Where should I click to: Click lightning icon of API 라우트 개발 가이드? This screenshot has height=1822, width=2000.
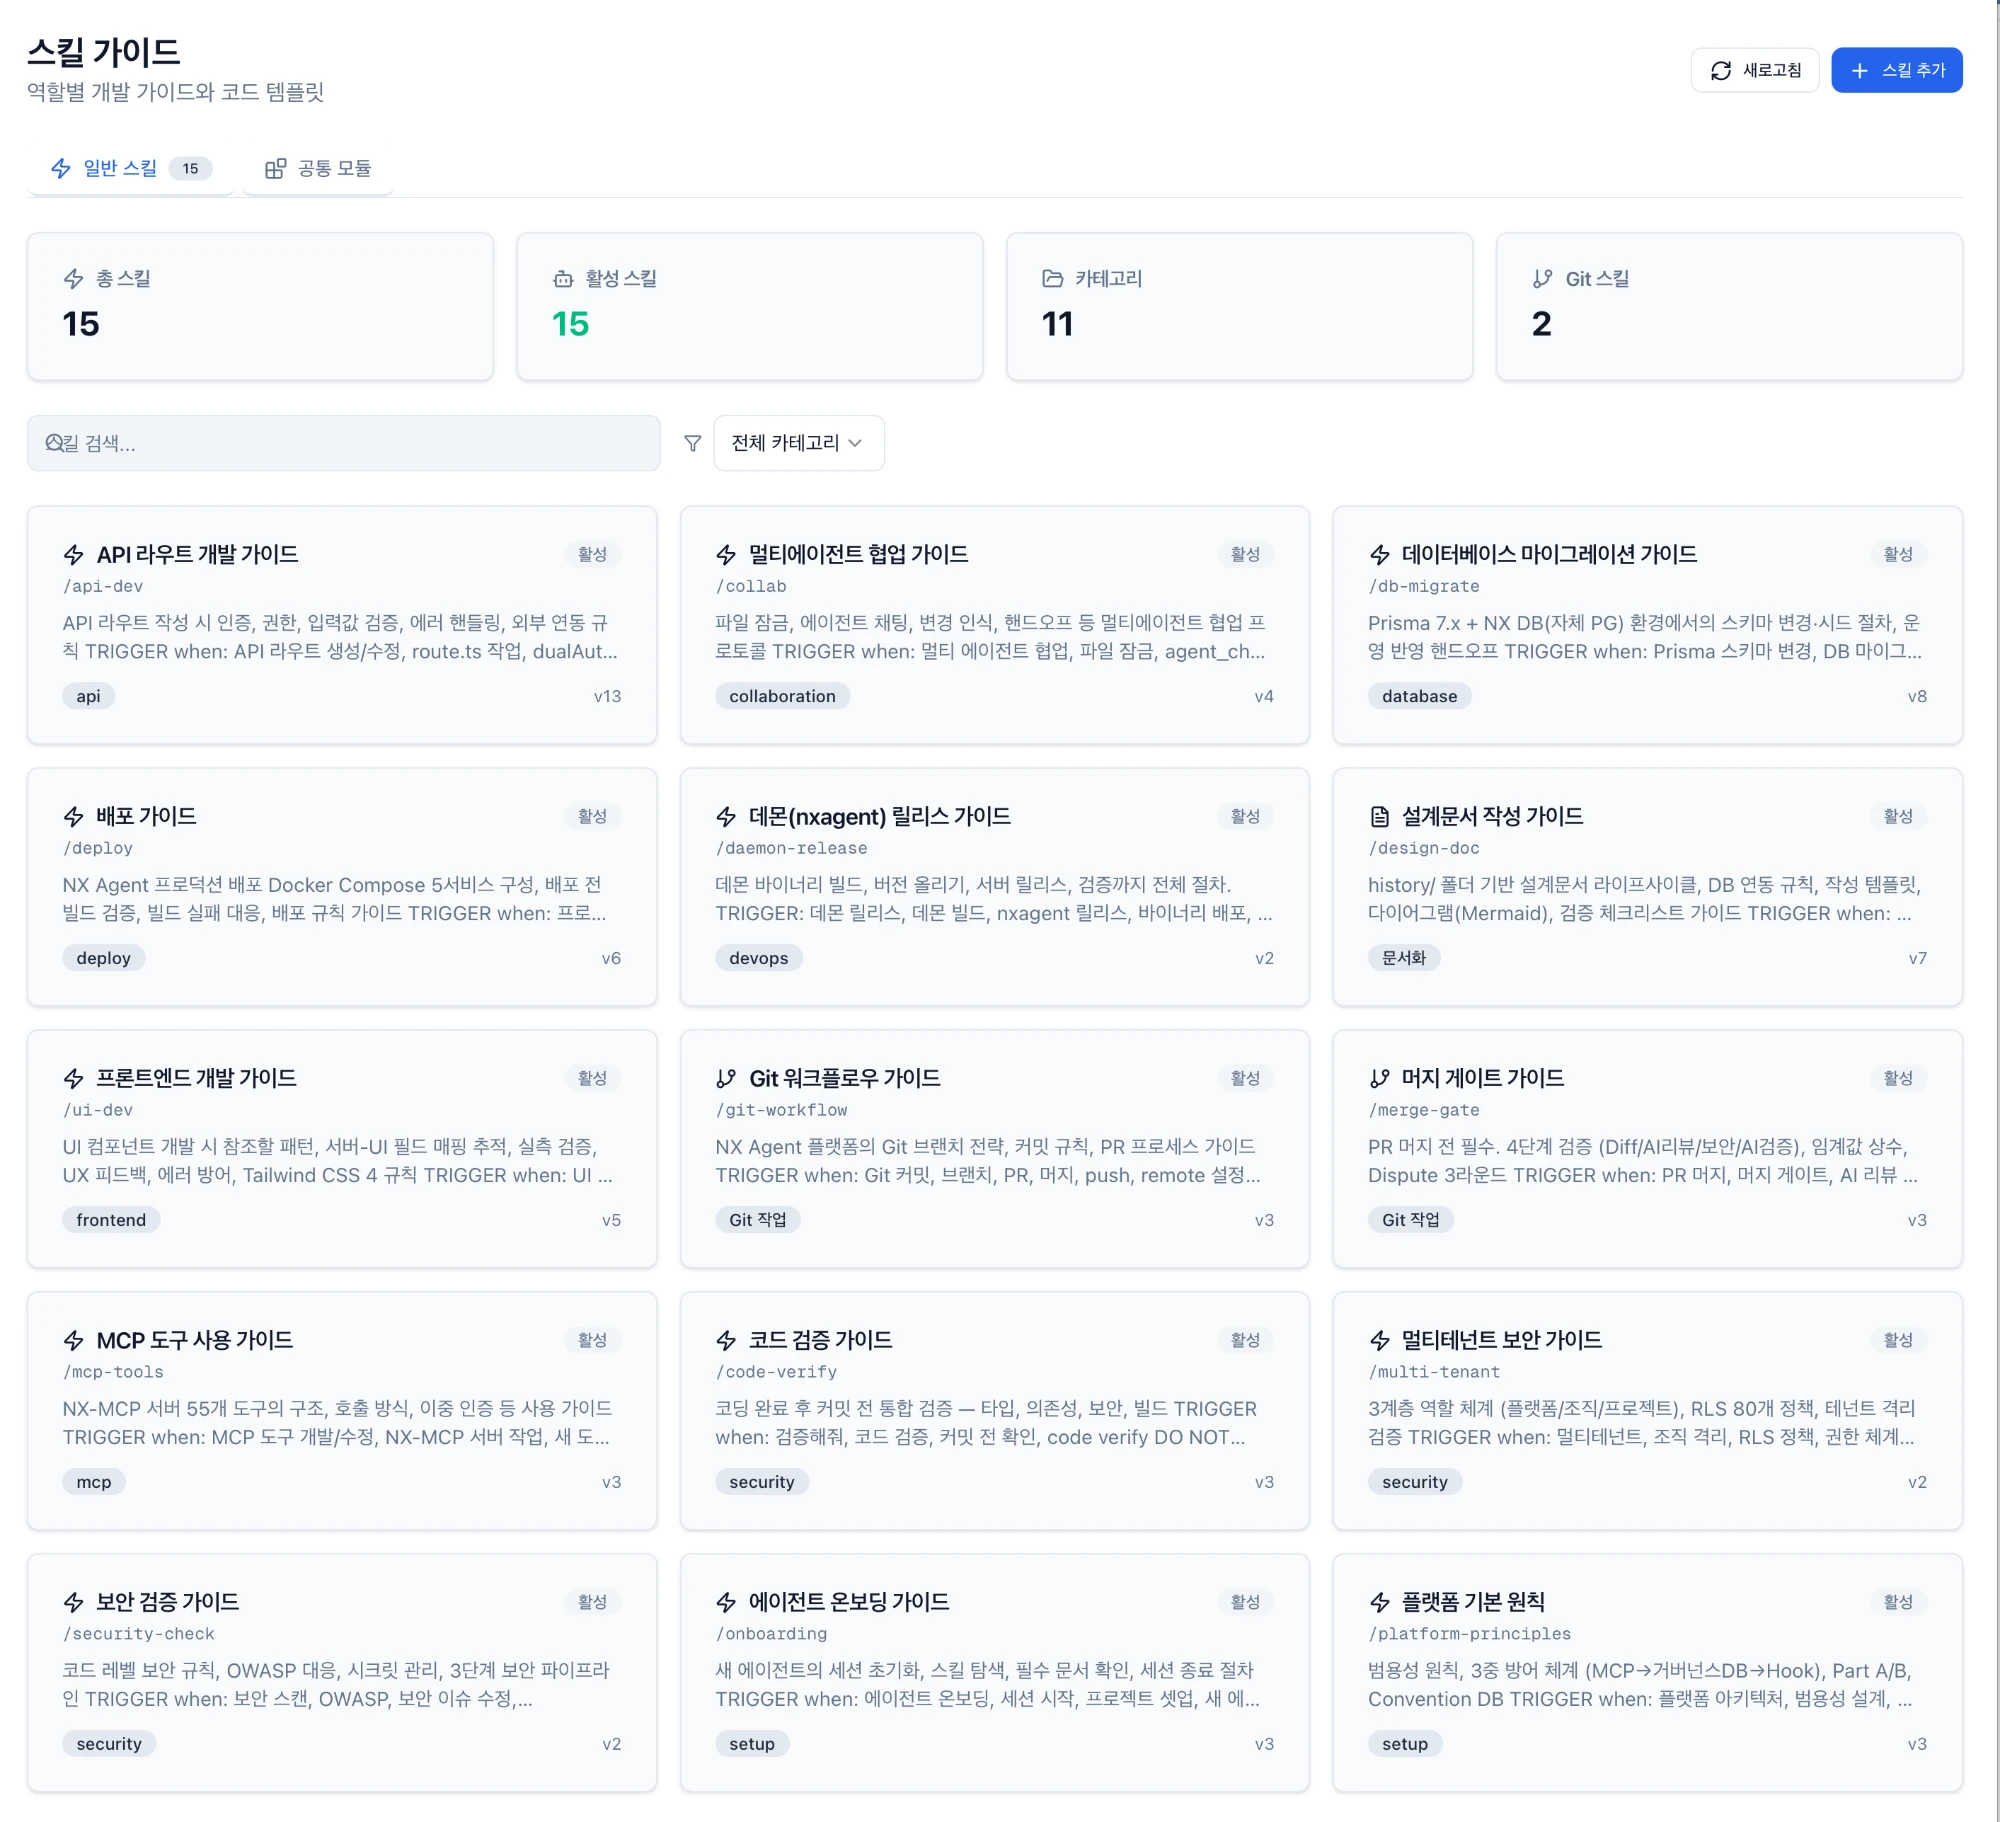pyautogui.click(x=73, y=554)
